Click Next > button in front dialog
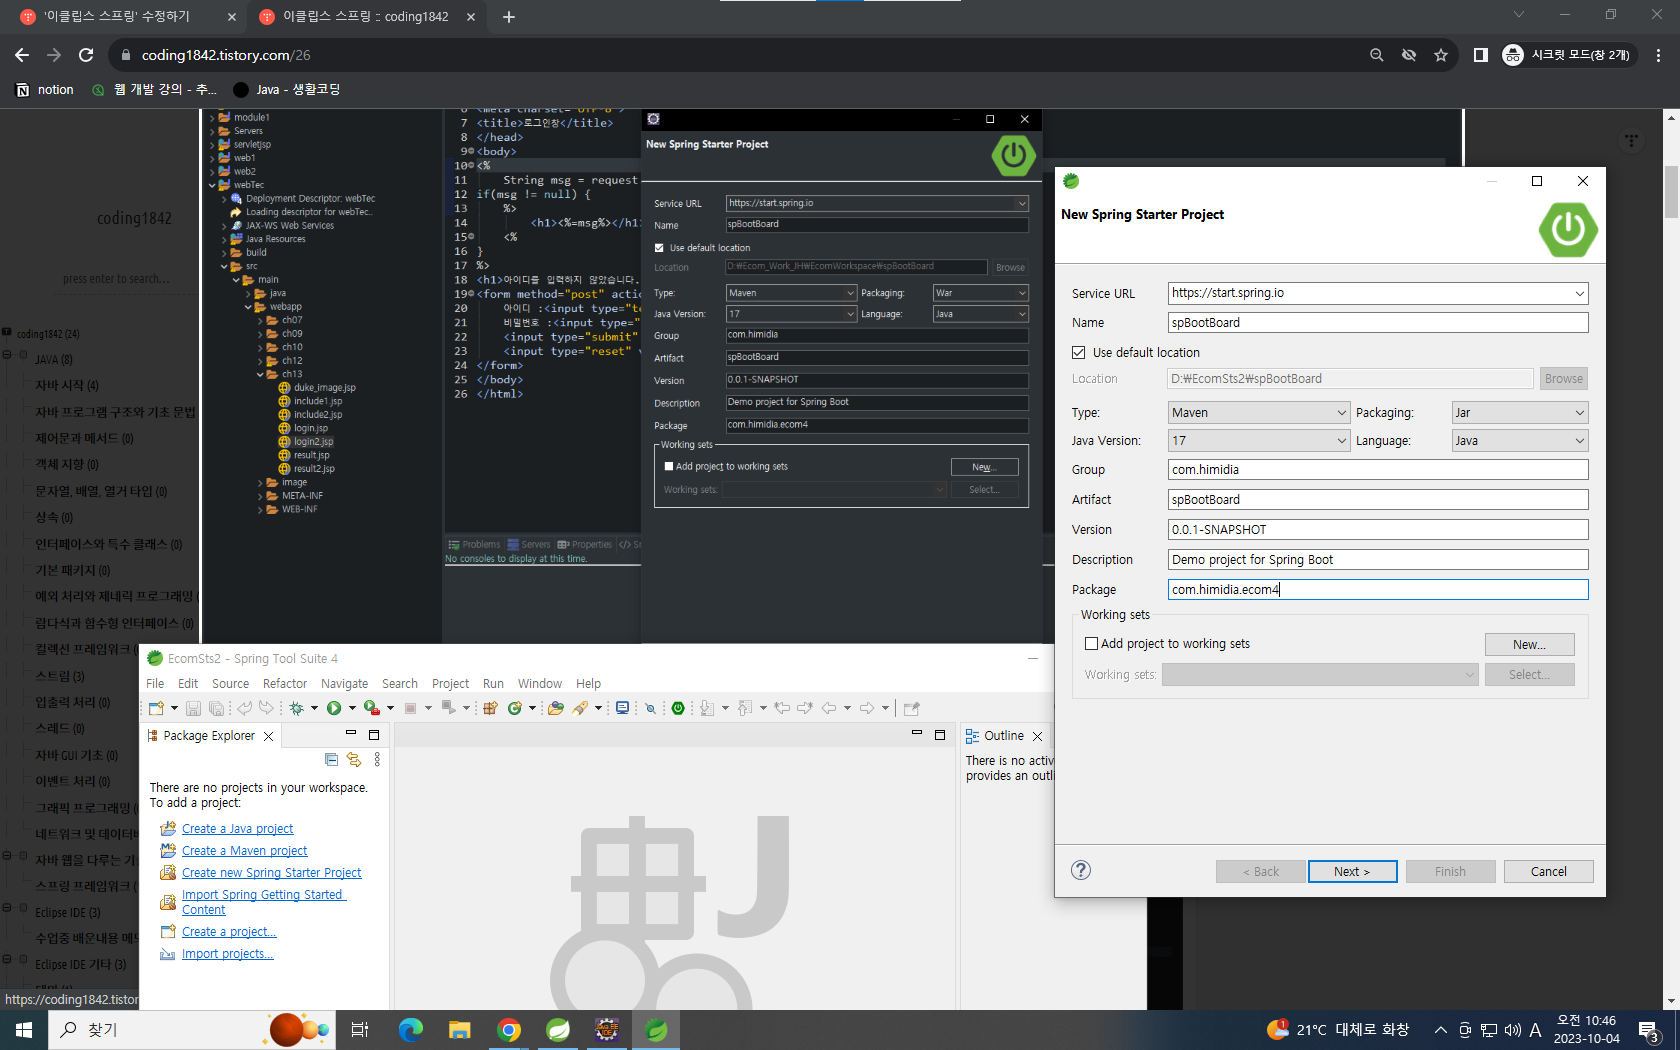 pyautogui.click(x=1352, y=871)
